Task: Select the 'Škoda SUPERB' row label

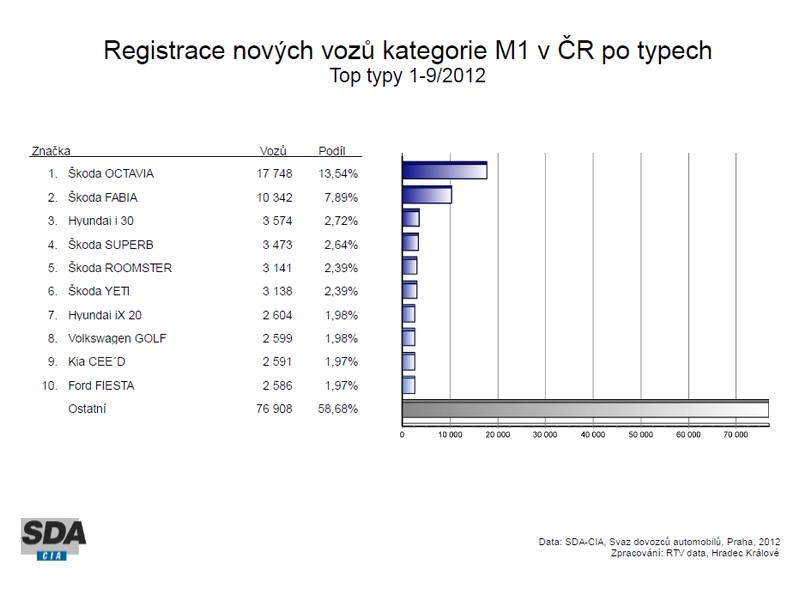Action: point(111,244)
